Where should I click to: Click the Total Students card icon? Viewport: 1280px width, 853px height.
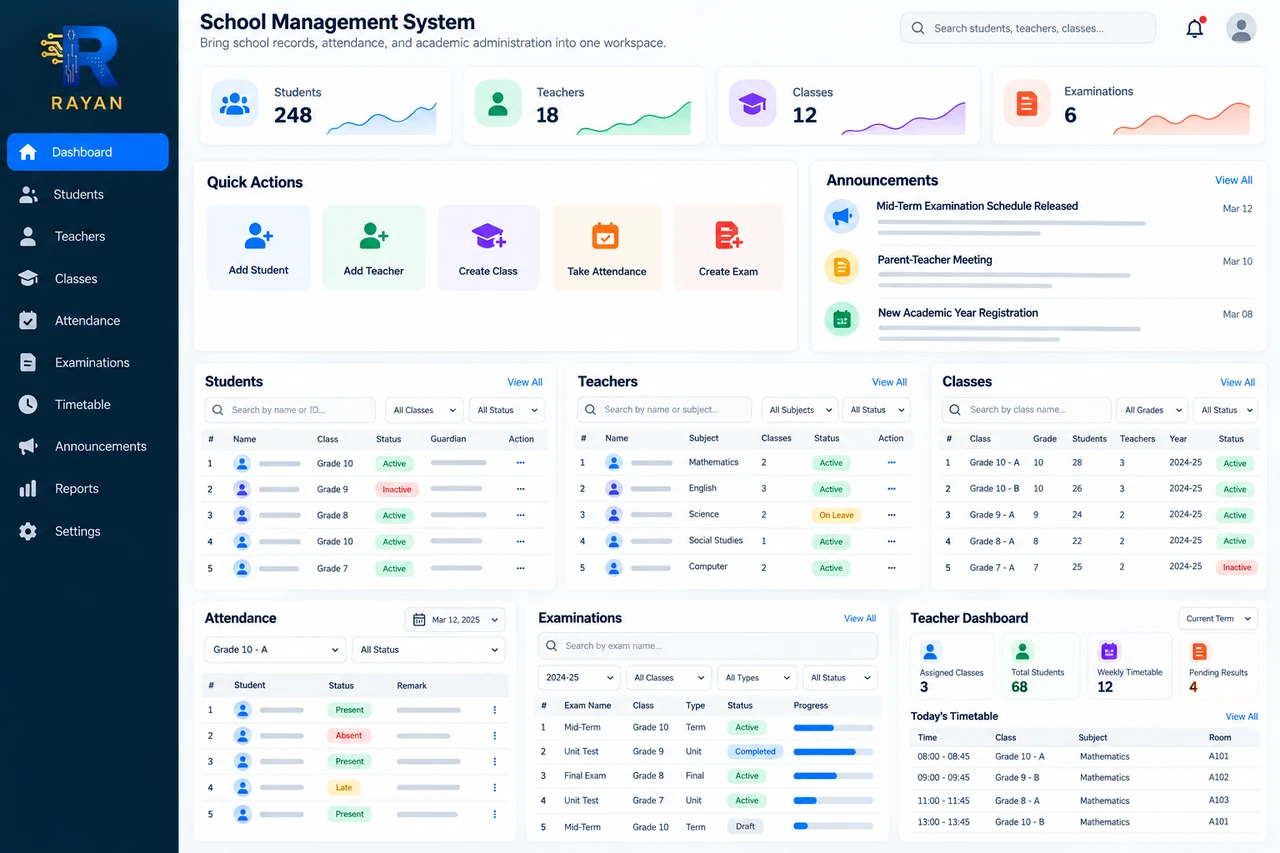(x=1022, y=652)
